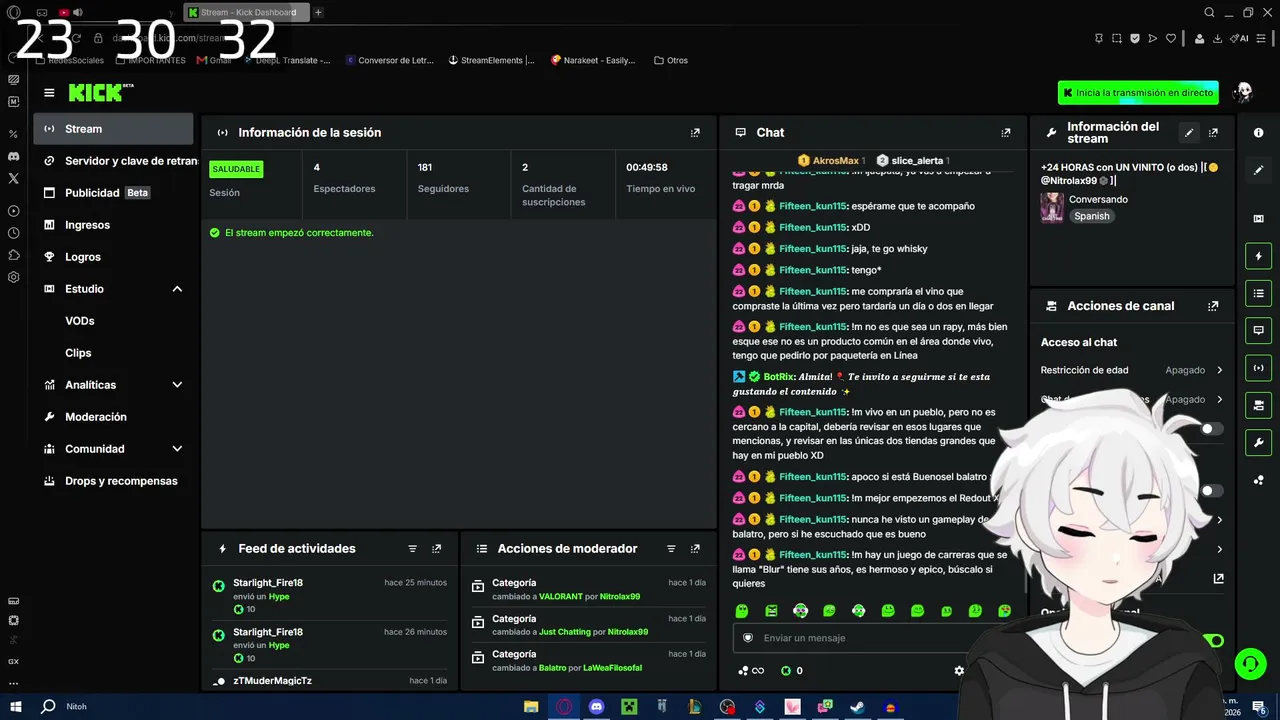Viewport: 1280px width, 720px height.
Task: Click the green support headset button
Action: [x=1249, y=663]
